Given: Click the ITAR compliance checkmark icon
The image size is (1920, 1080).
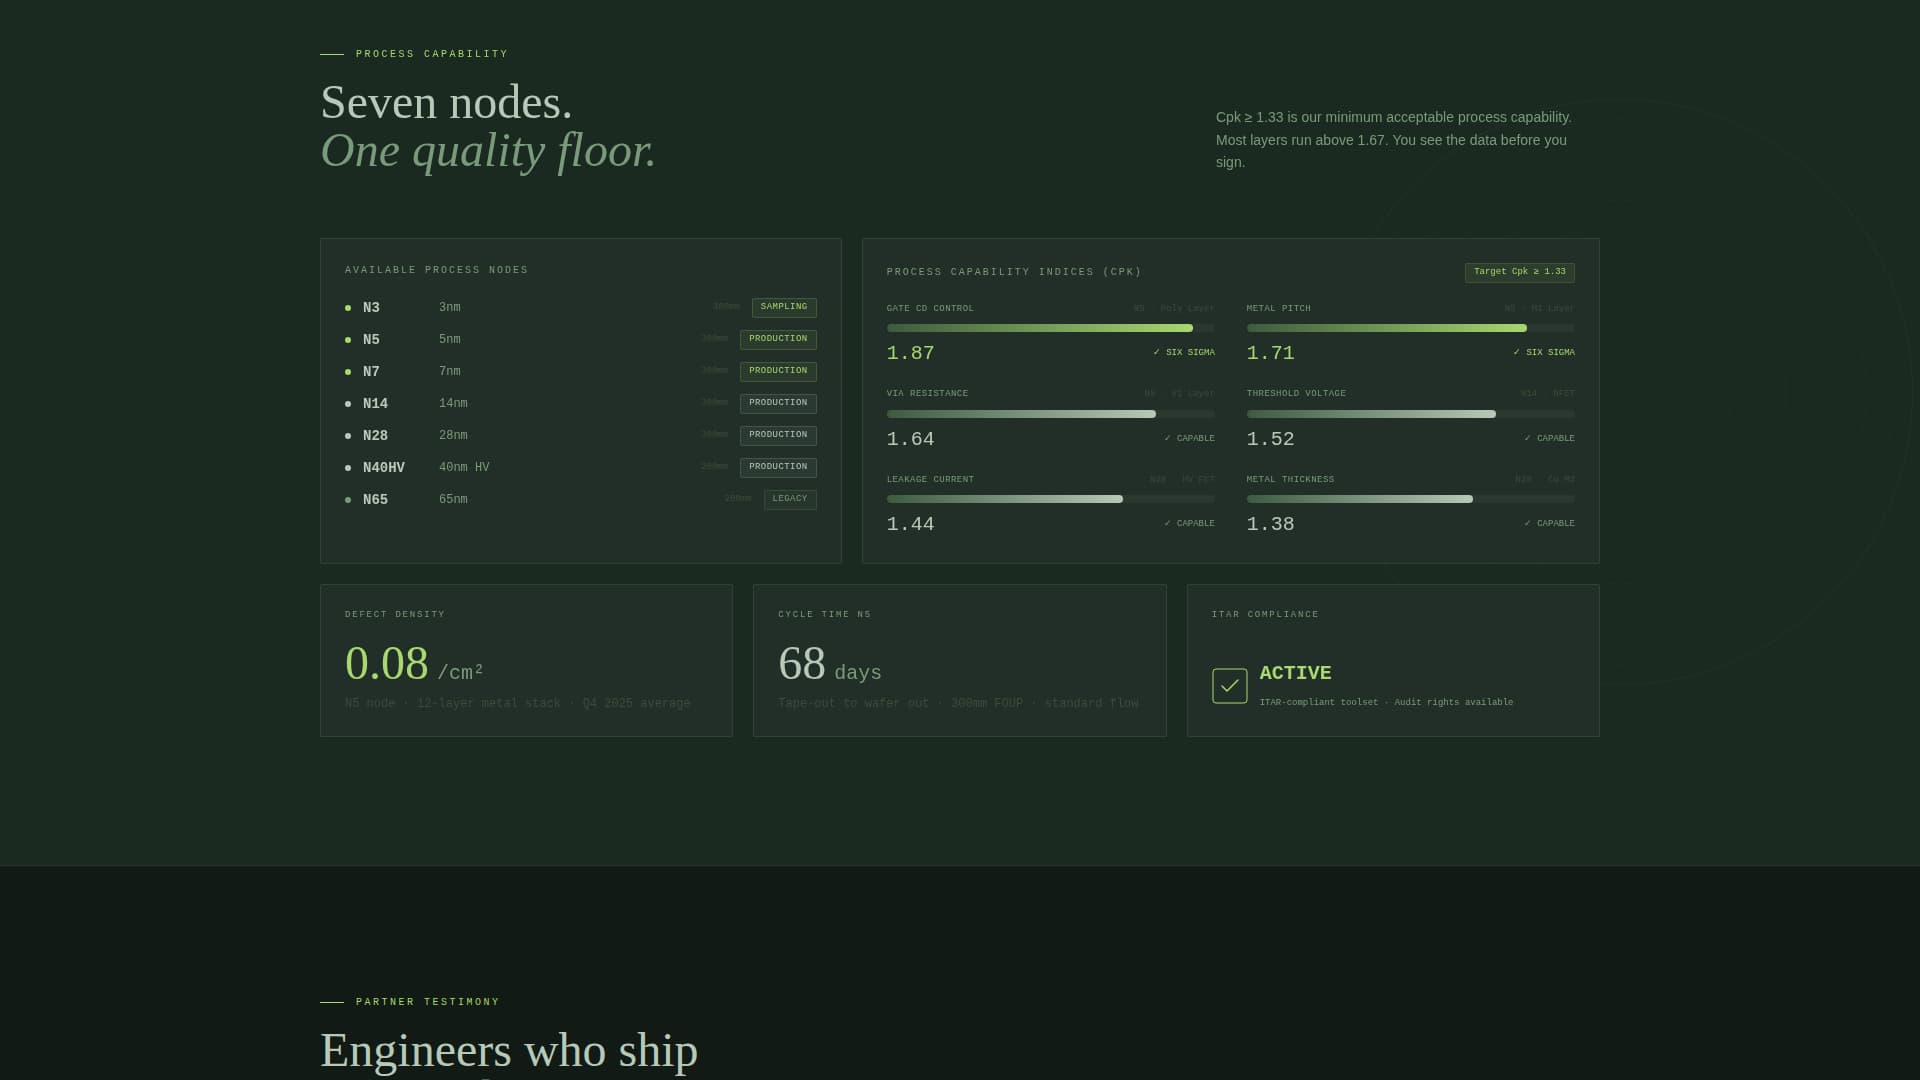Looking at the screenshot, I should point(1229,686).
